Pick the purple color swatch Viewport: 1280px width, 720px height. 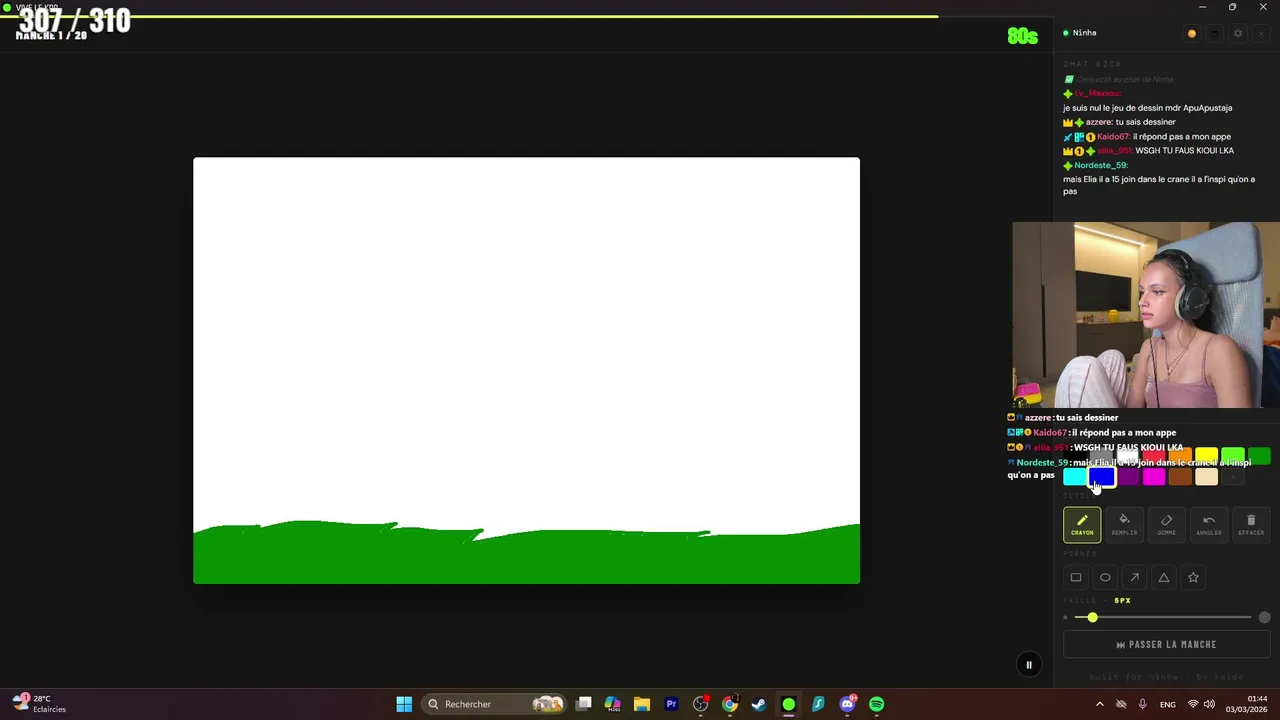point(1128,477)
